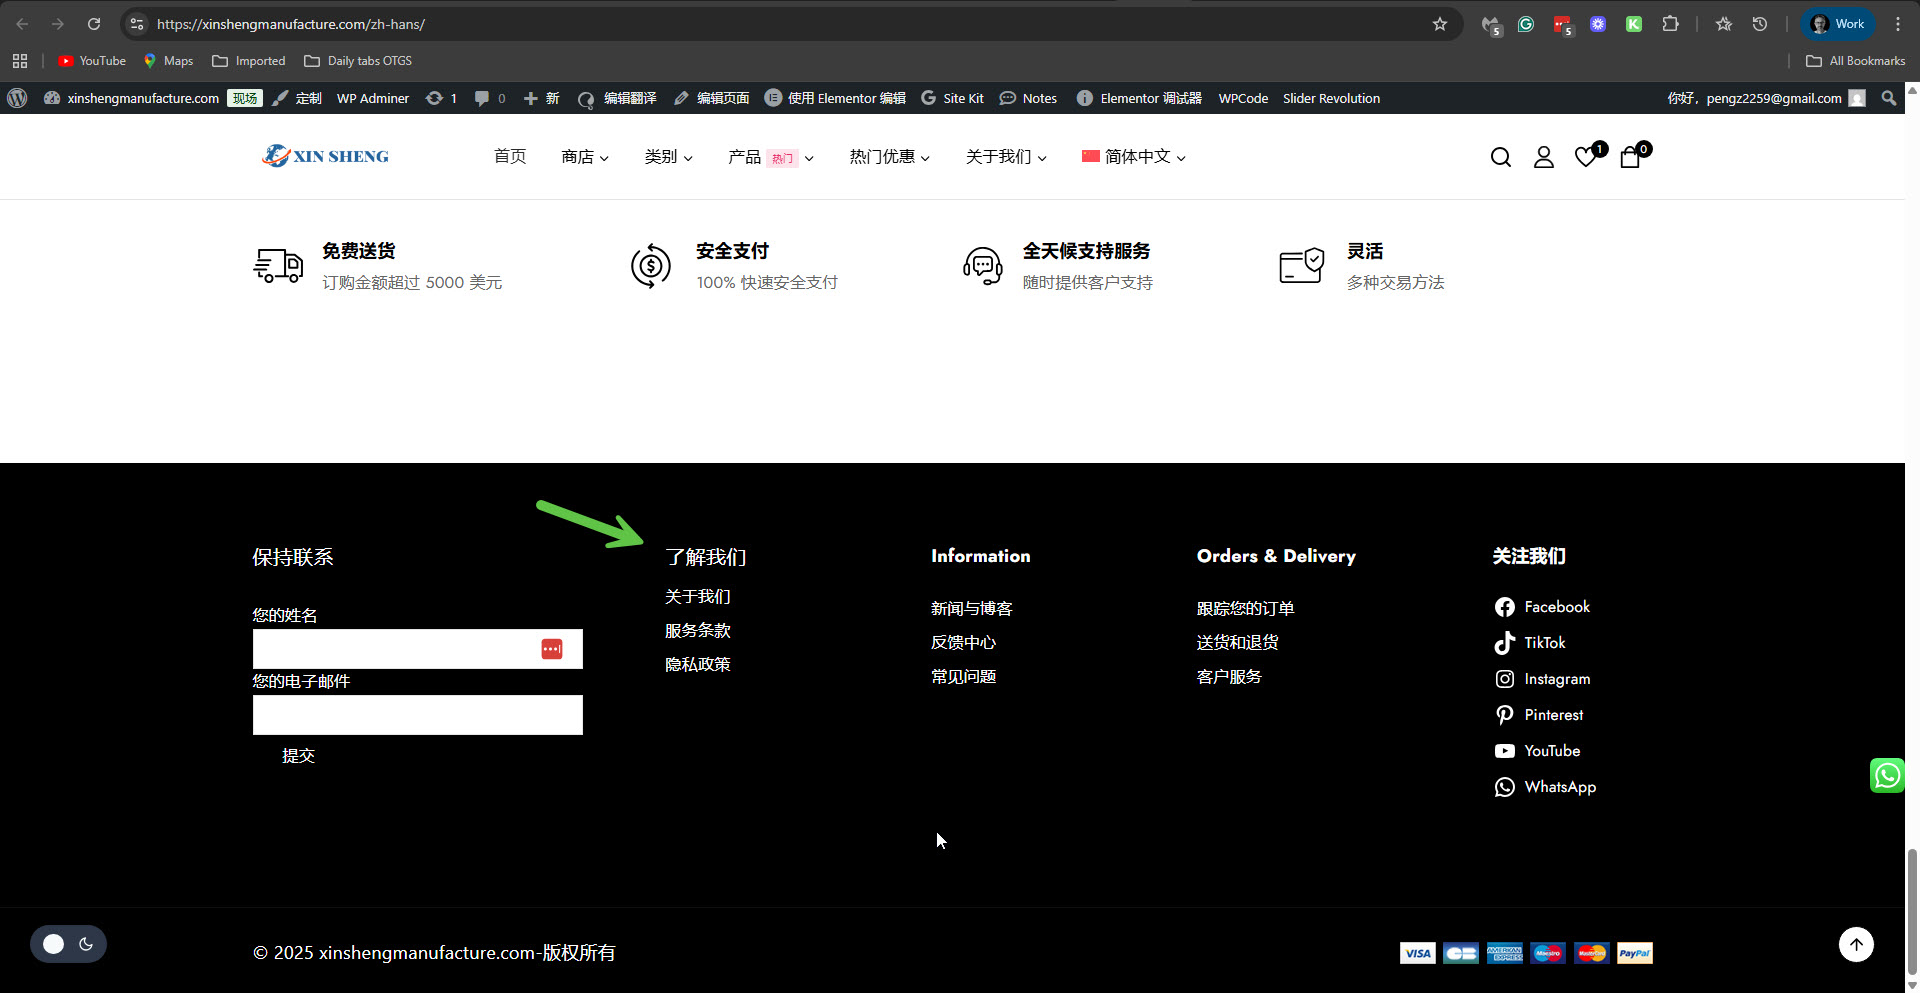Open the Work profile menu in Chrome
This screenshot has width=1920, height=993.
[x=1838, y=24]
